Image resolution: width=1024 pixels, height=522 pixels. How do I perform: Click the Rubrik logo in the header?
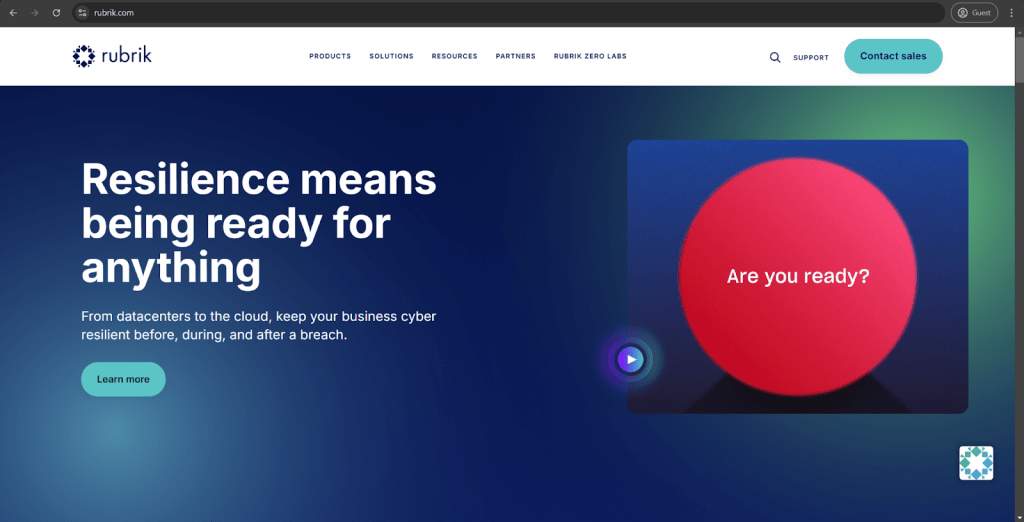112,56
